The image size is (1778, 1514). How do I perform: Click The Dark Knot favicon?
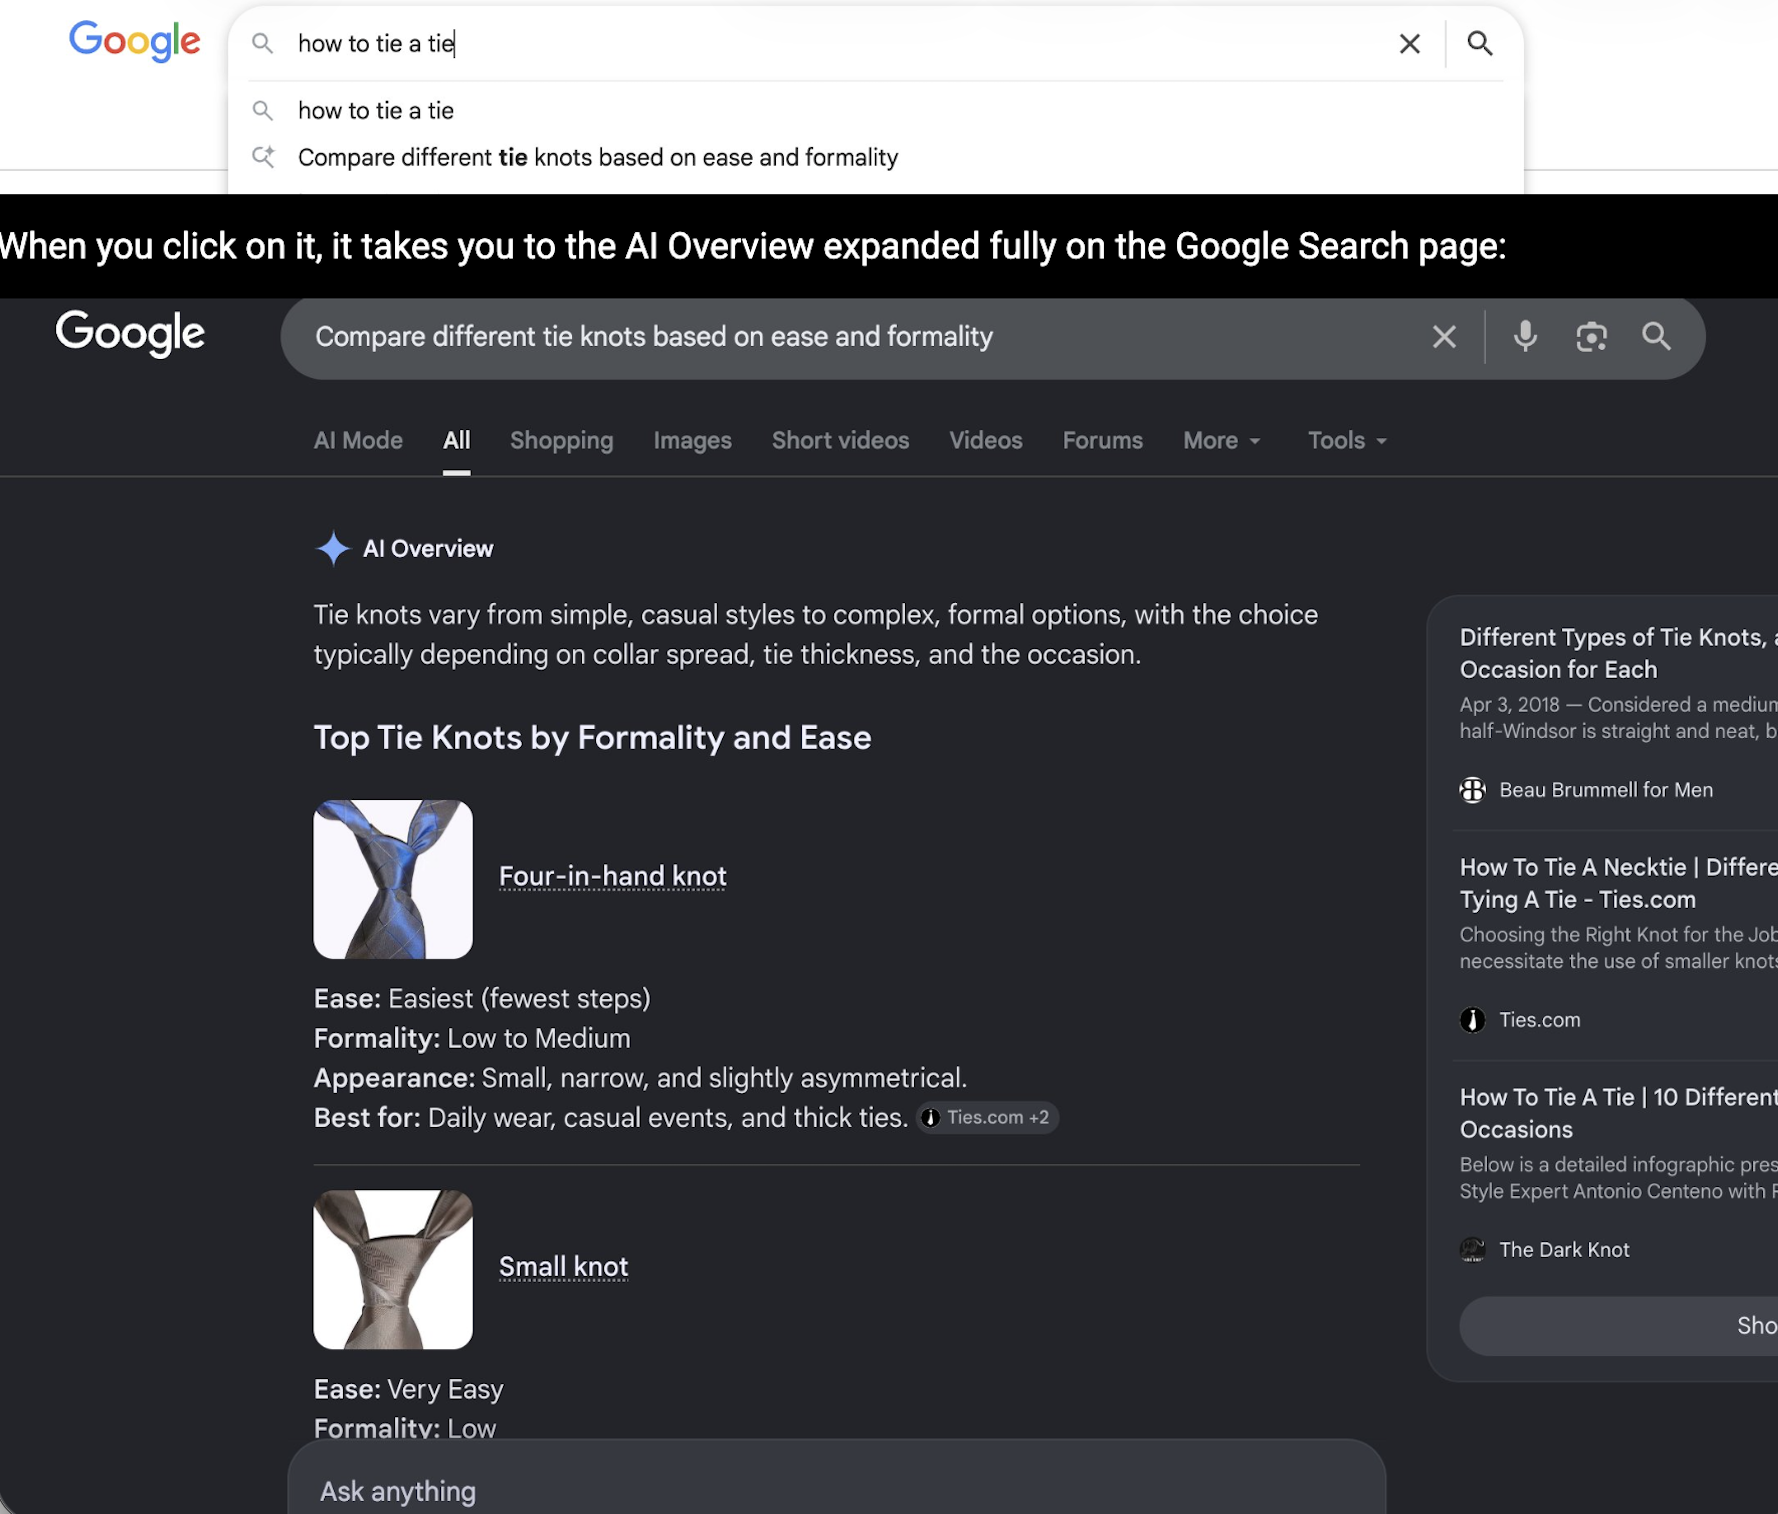pyautogui.click(x=1473, y=1250)
